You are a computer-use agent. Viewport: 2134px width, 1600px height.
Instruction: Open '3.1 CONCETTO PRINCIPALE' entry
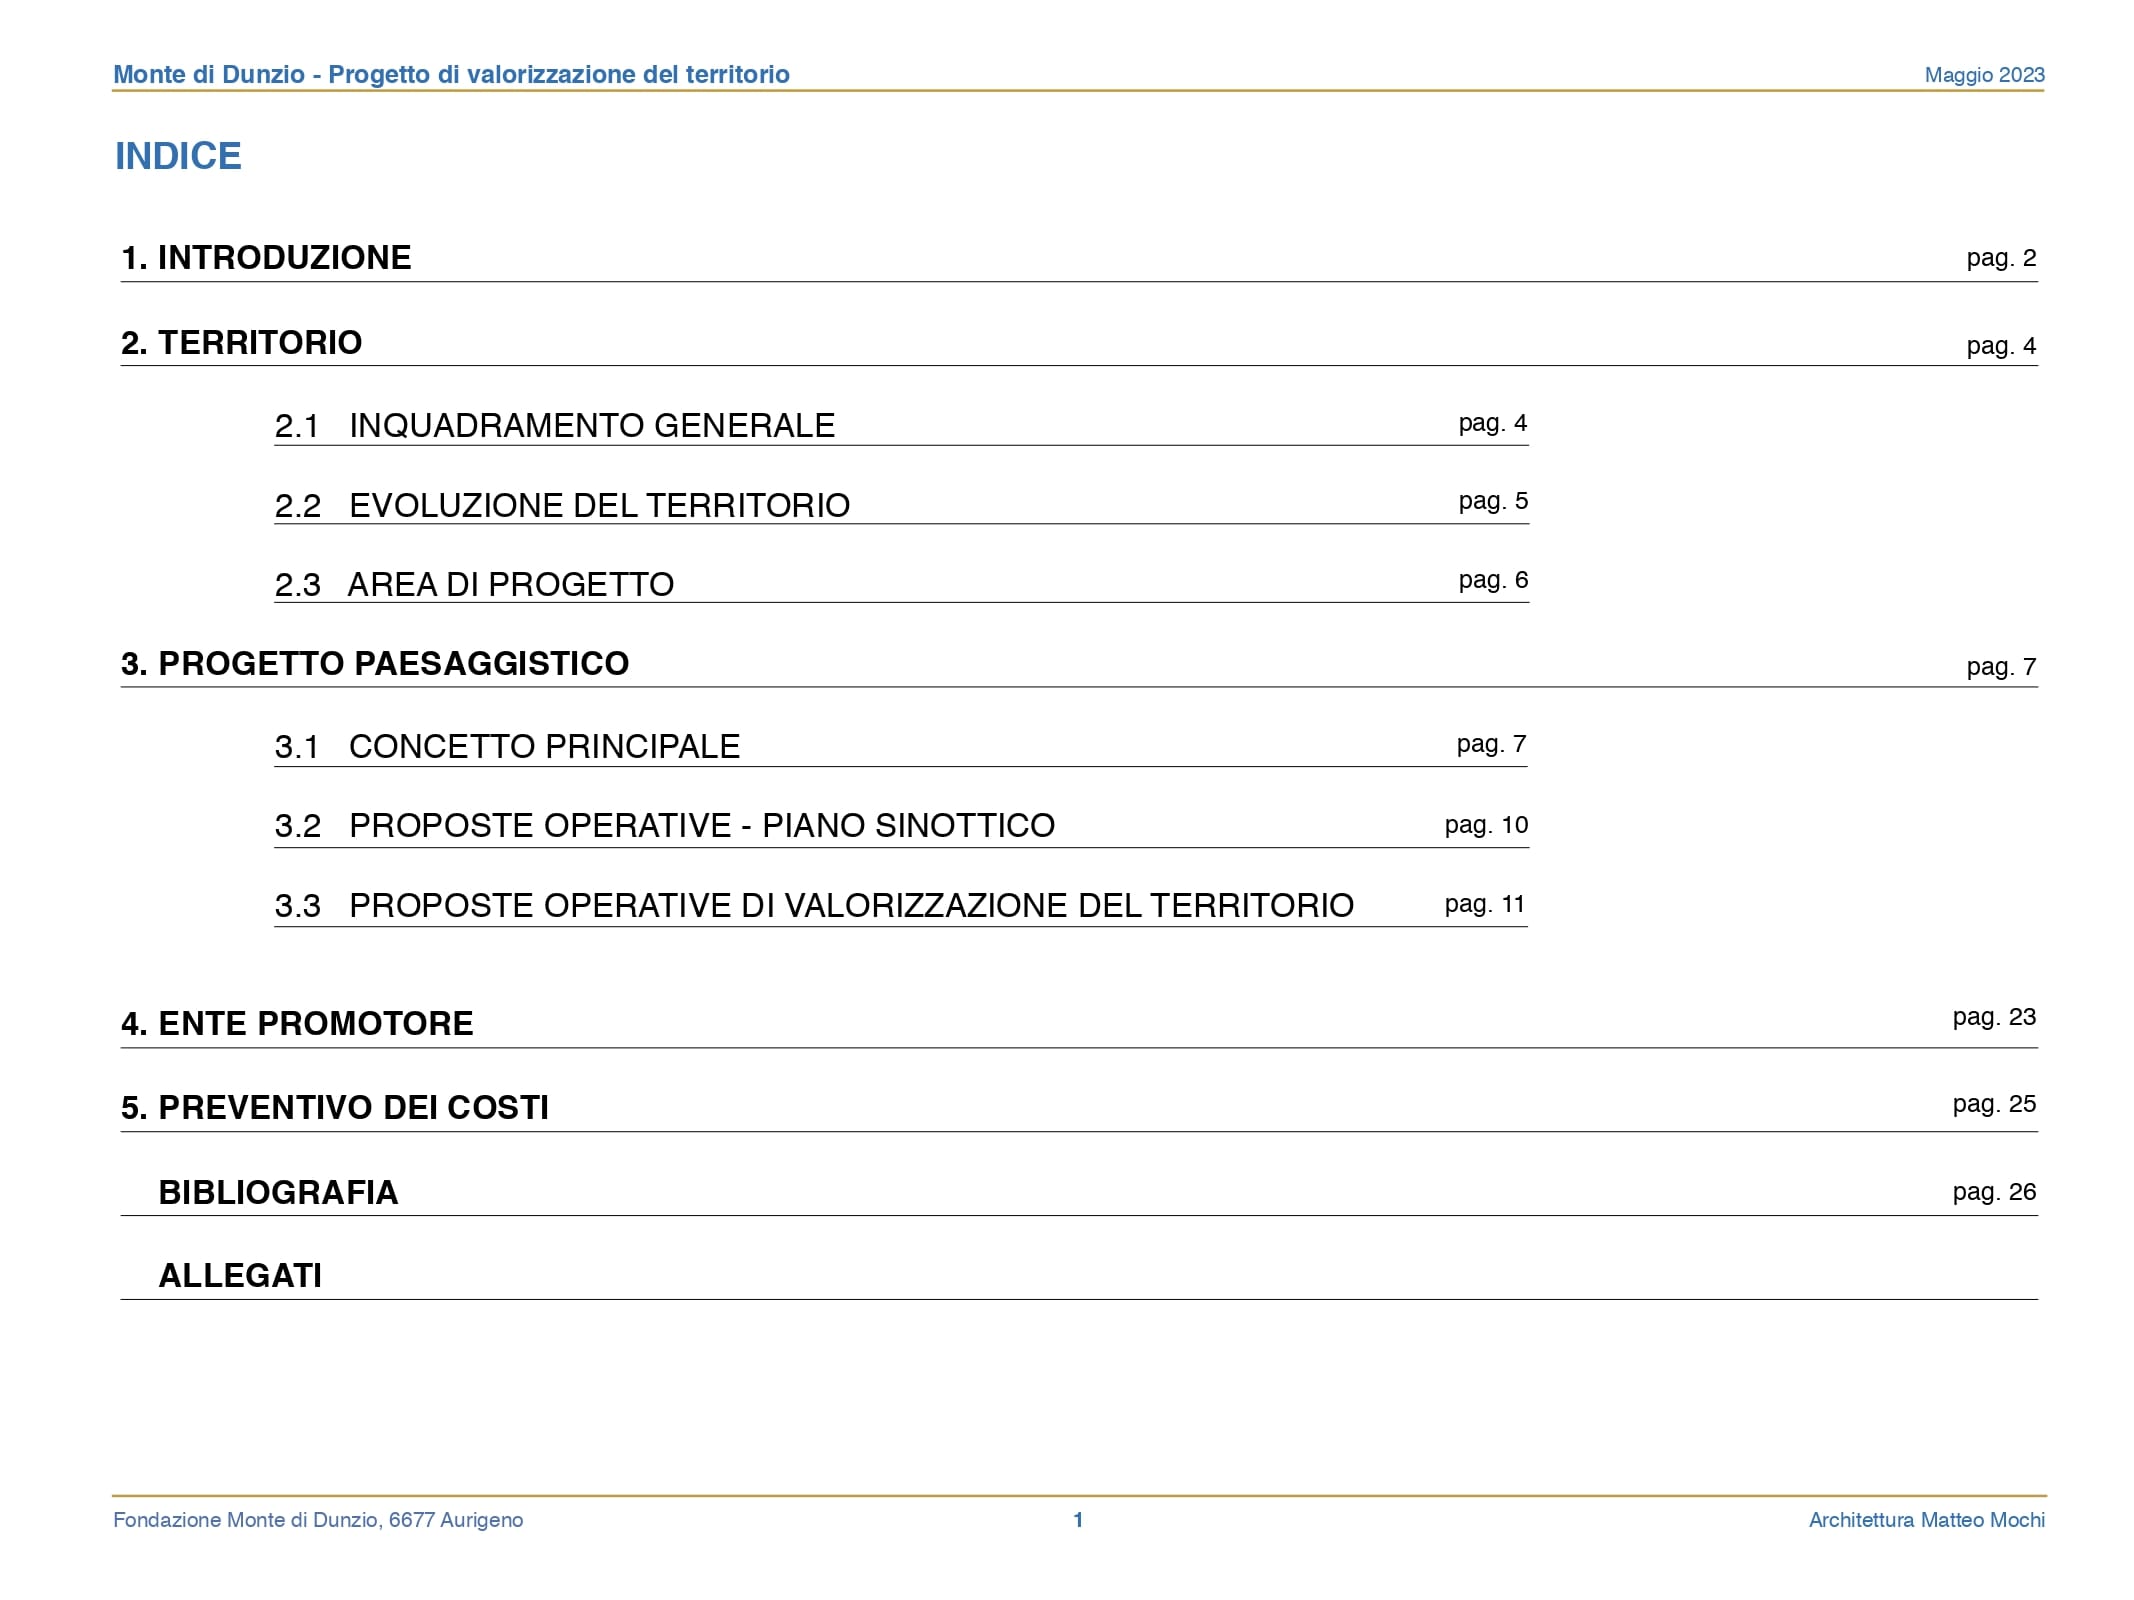pyautogui.click(x=507, y=746)
